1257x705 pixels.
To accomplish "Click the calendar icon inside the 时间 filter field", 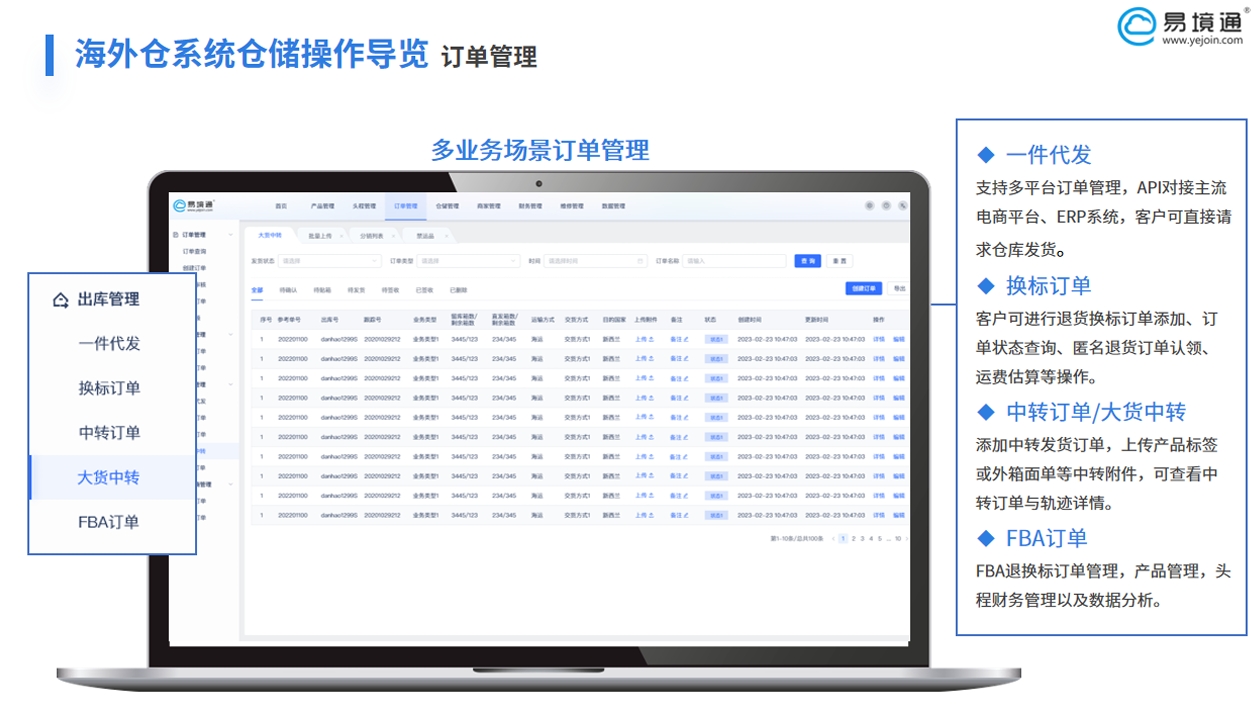I will click(640, 259).
